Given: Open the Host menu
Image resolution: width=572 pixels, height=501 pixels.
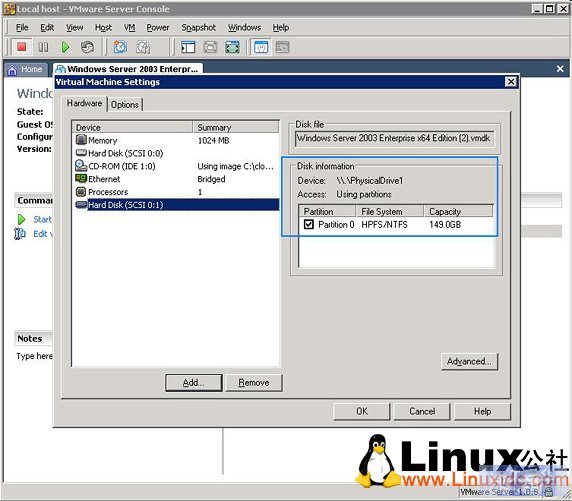Looking at the screenshot, I should coord(103,27).
